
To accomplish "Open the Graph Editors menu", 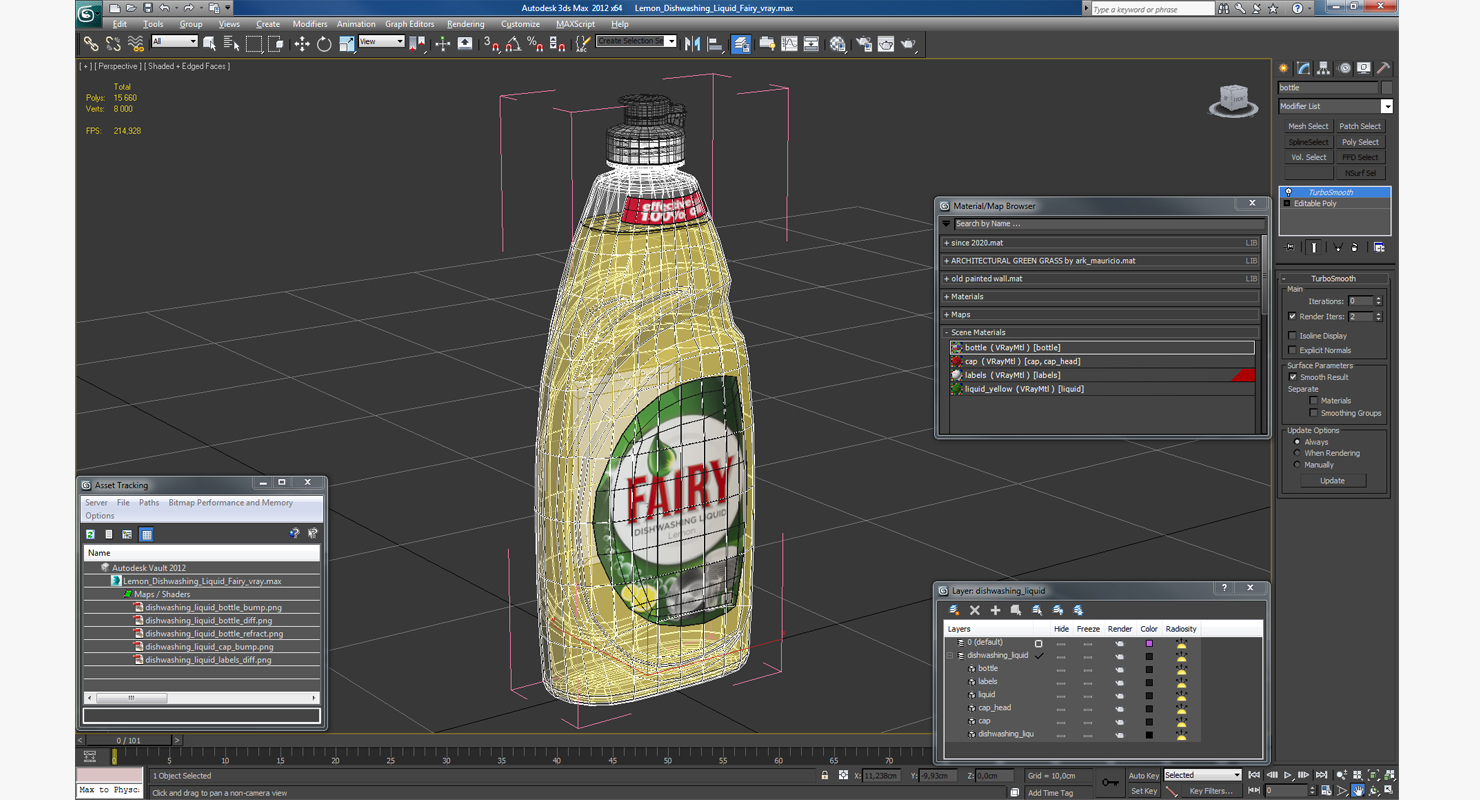I will pyautogui.click(x=410, y=24).
